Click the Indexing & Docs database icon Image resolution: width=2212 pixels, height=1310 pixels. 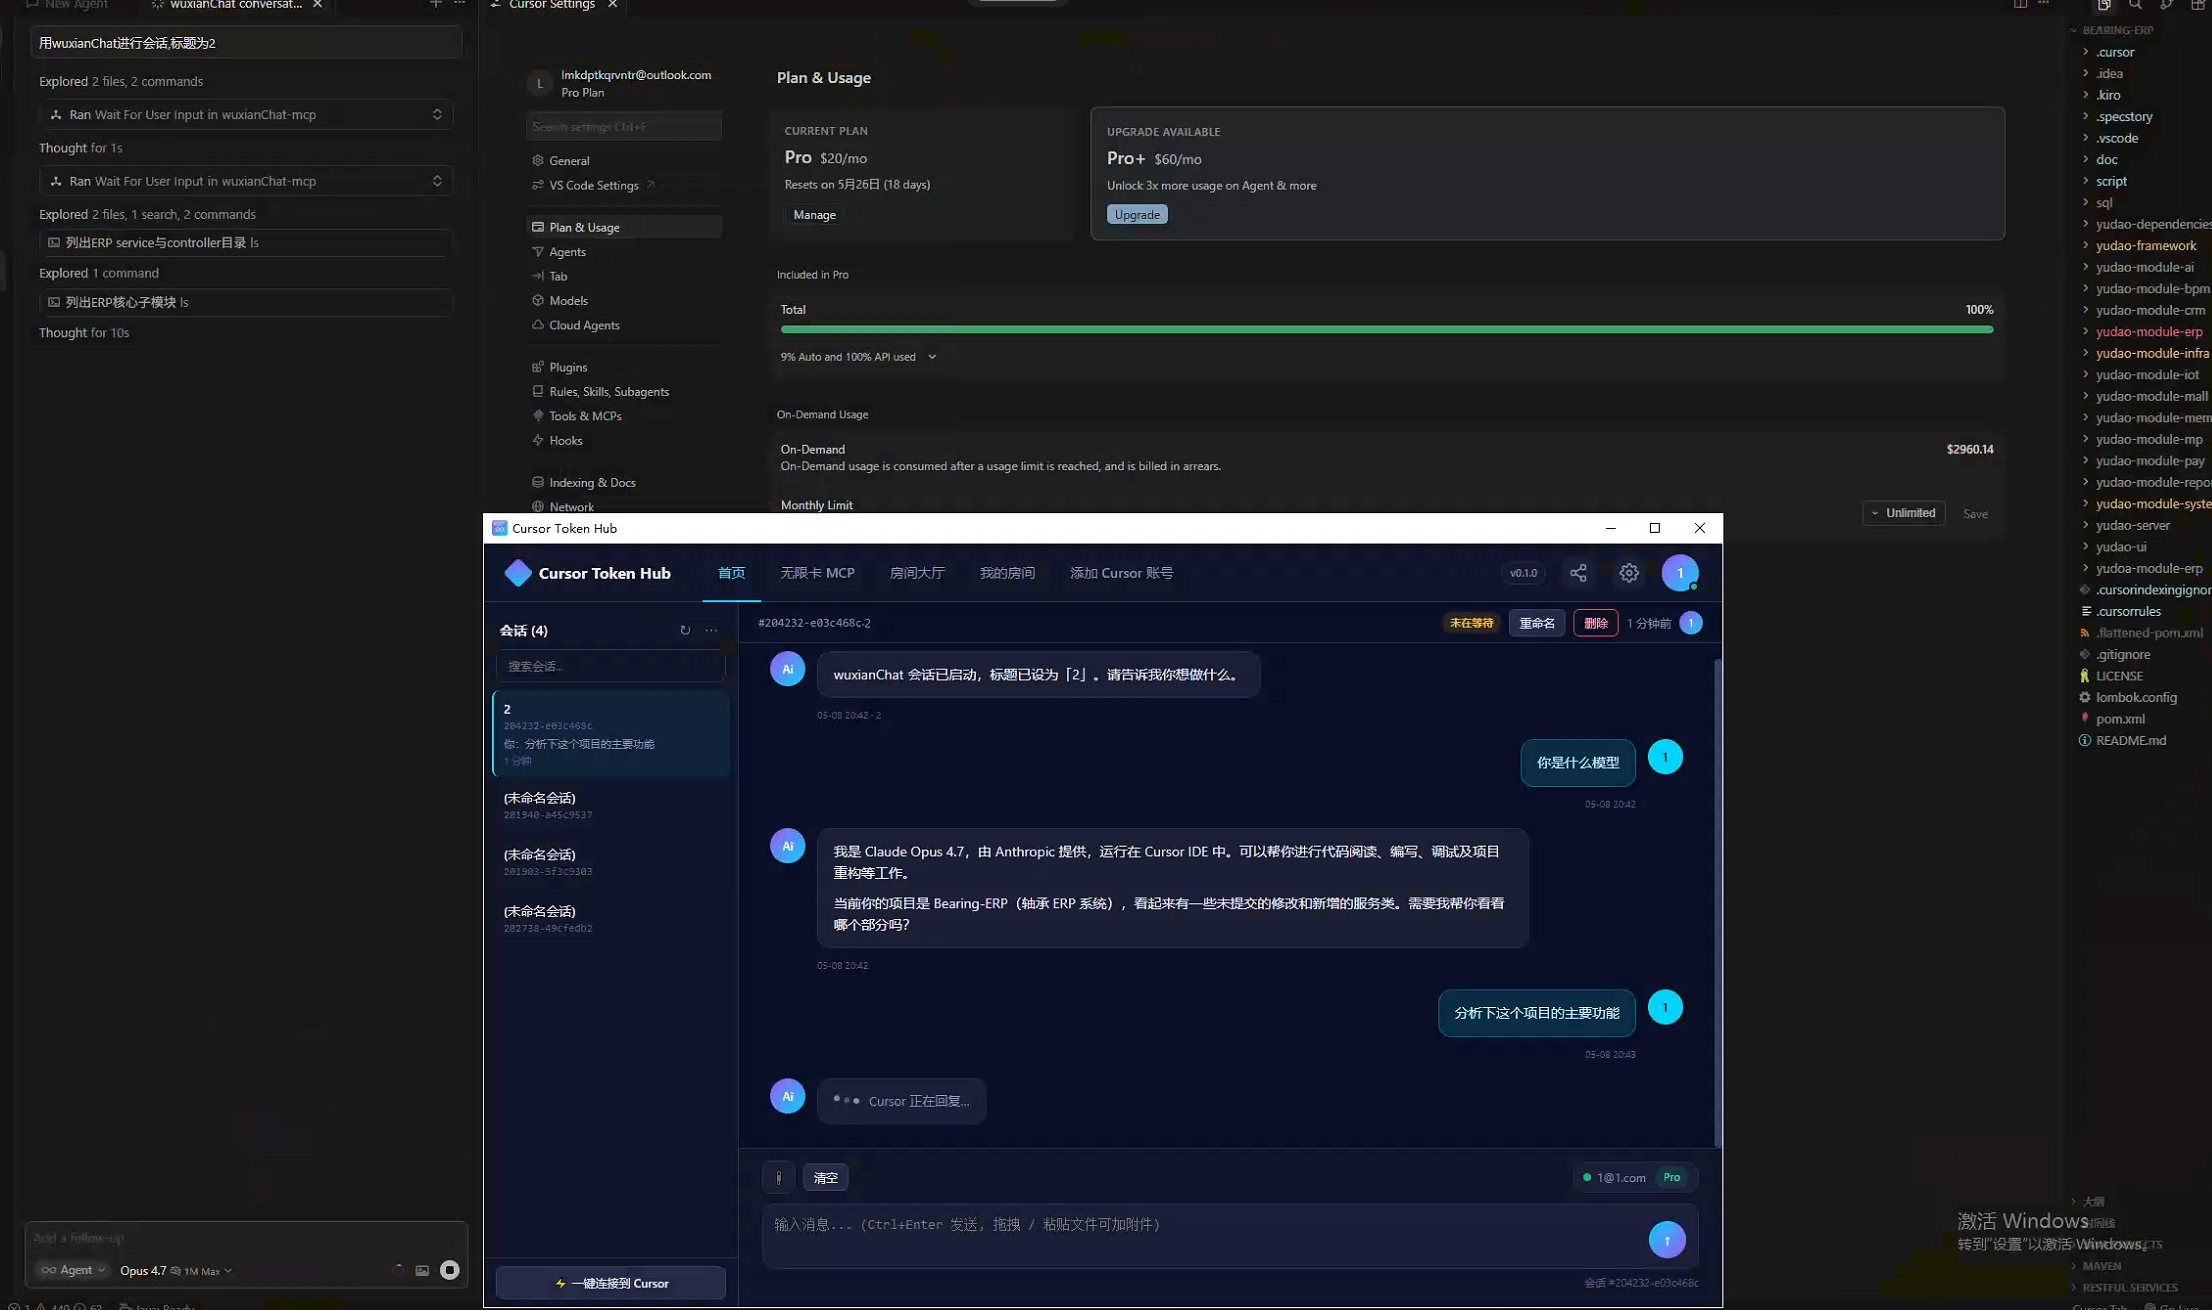[538, 482]
